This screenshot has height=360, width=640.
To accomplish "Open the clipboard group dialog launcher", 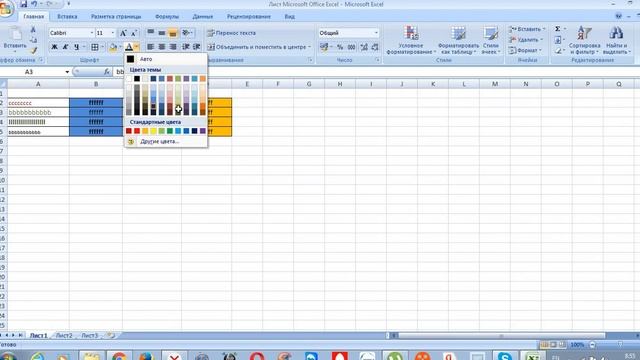I will (41, 60).
